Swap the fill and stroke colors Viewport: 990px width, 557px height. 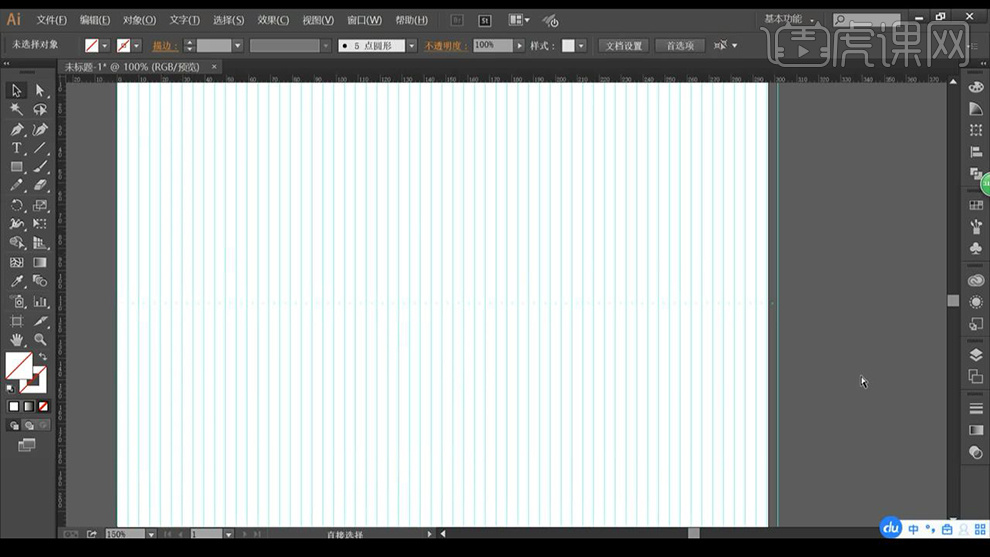43,357
